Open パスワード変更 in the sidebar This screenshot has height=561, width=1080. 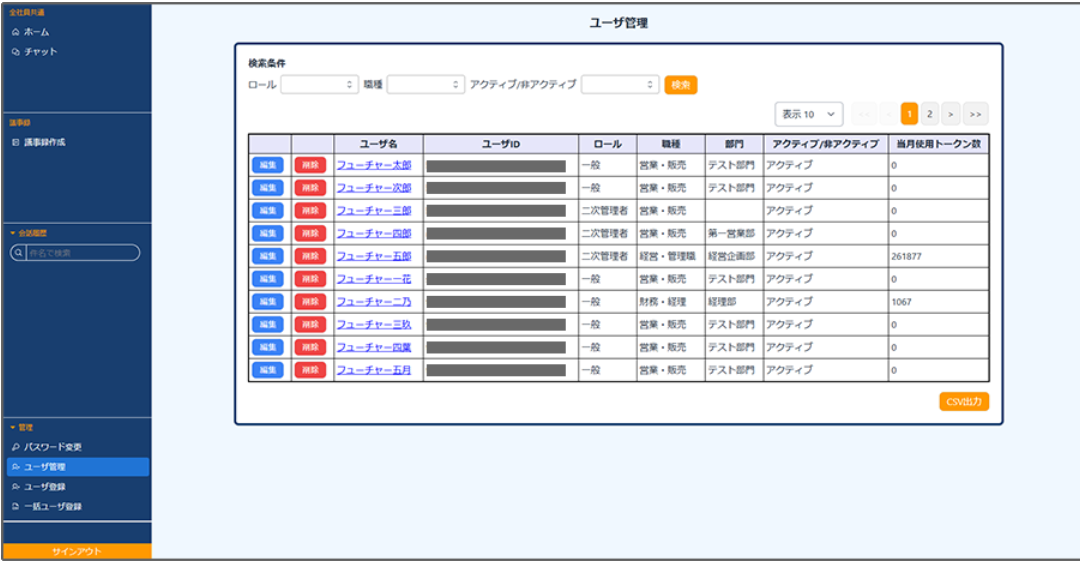(x=52, y=446)
